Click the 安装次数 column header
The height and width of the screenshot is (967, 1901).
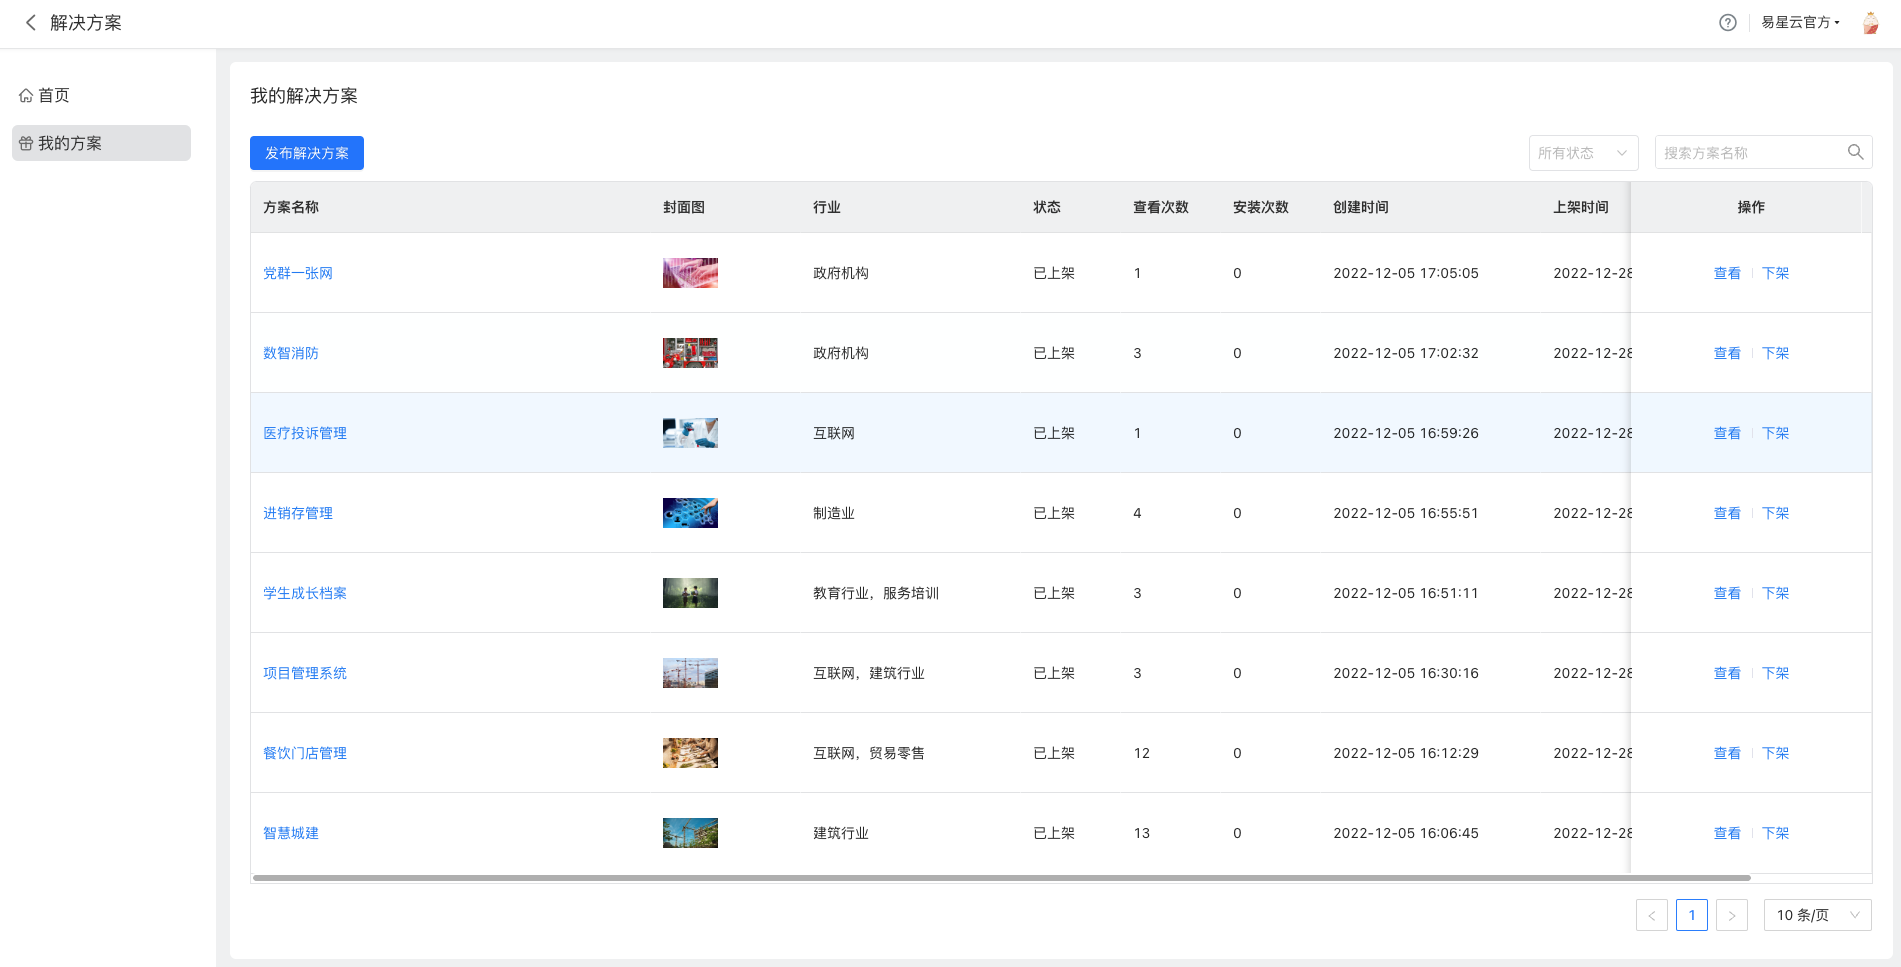[1261, 207]
